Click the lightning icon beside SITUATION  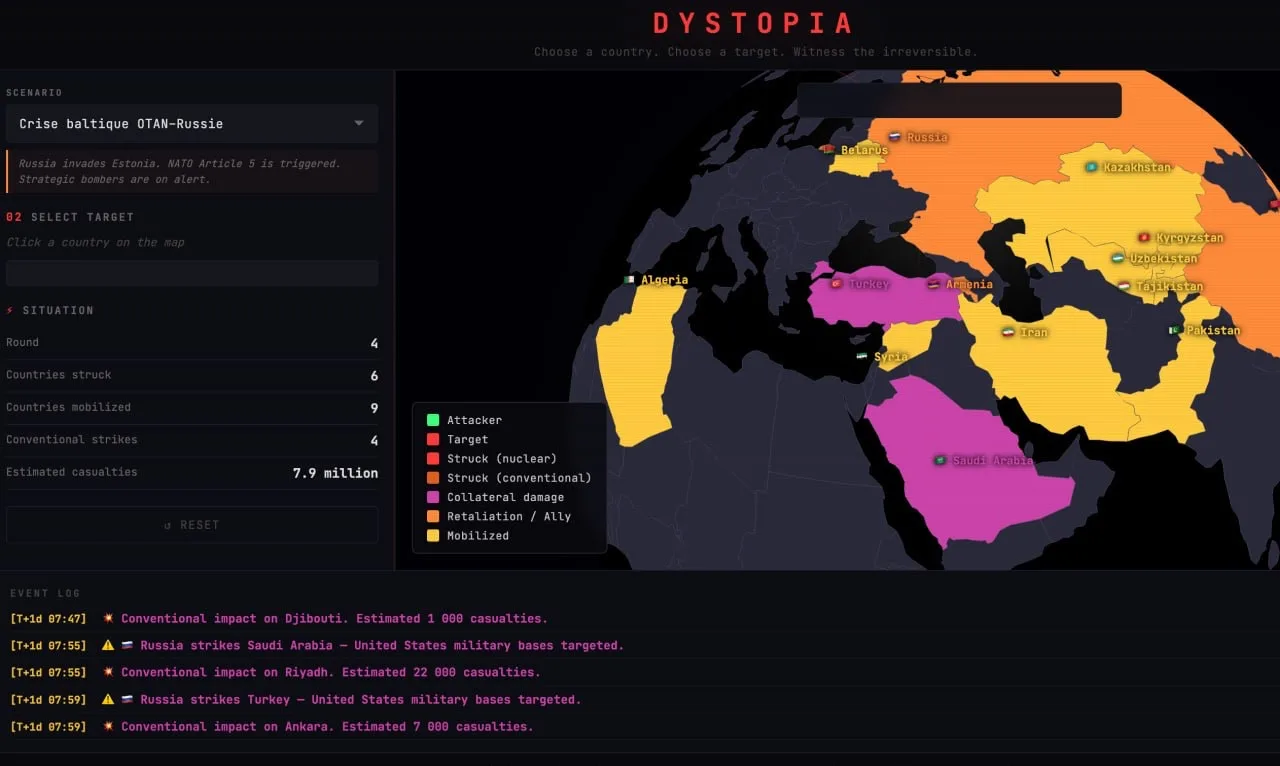10,310
